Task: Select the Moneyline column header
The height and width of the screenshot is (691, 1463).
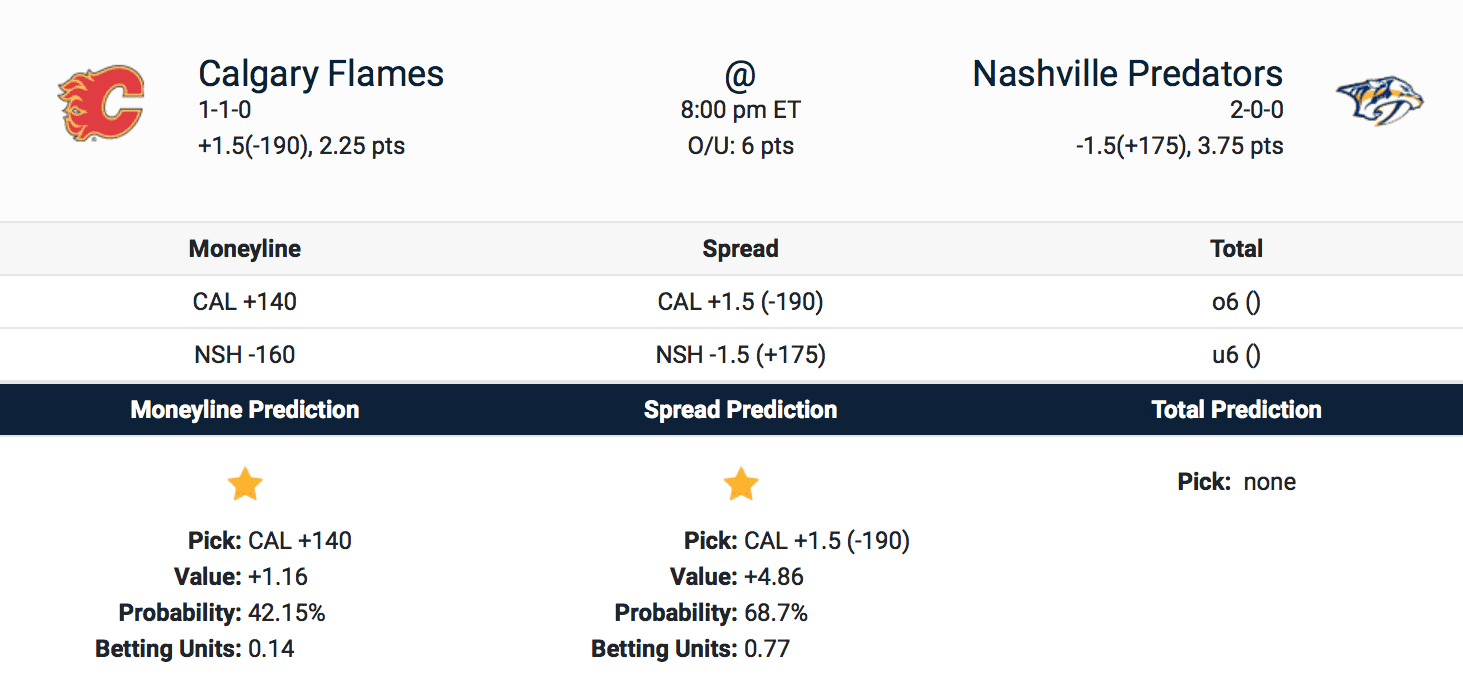Action: tap(245, 249)
